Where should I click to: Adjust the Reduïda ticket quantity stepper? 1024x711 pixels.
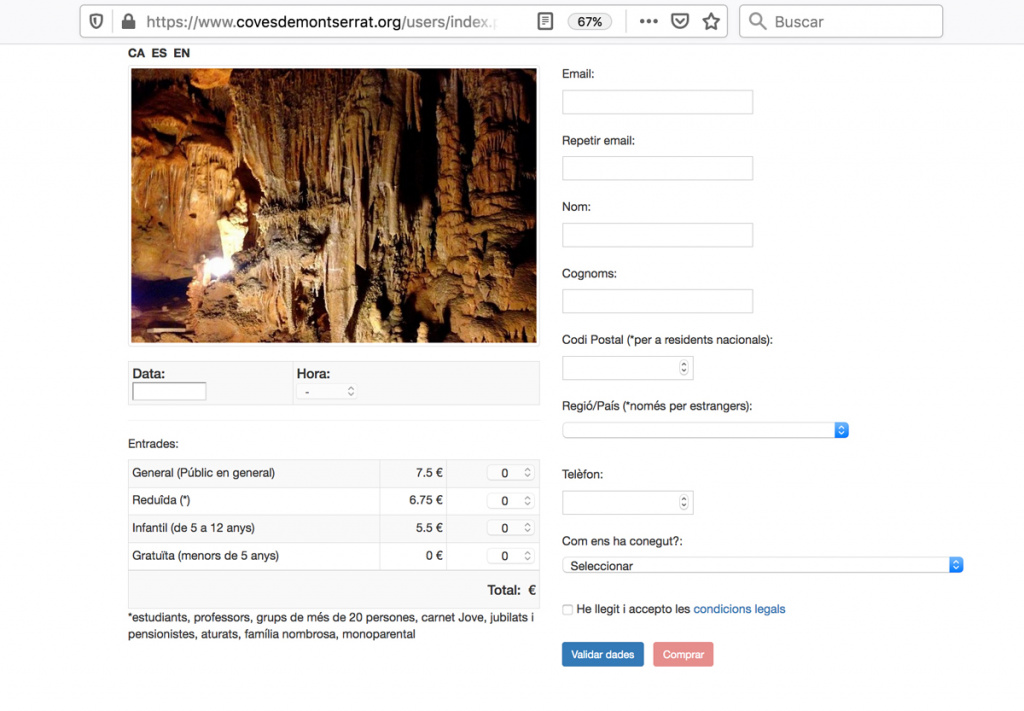(x=511, y=501)
